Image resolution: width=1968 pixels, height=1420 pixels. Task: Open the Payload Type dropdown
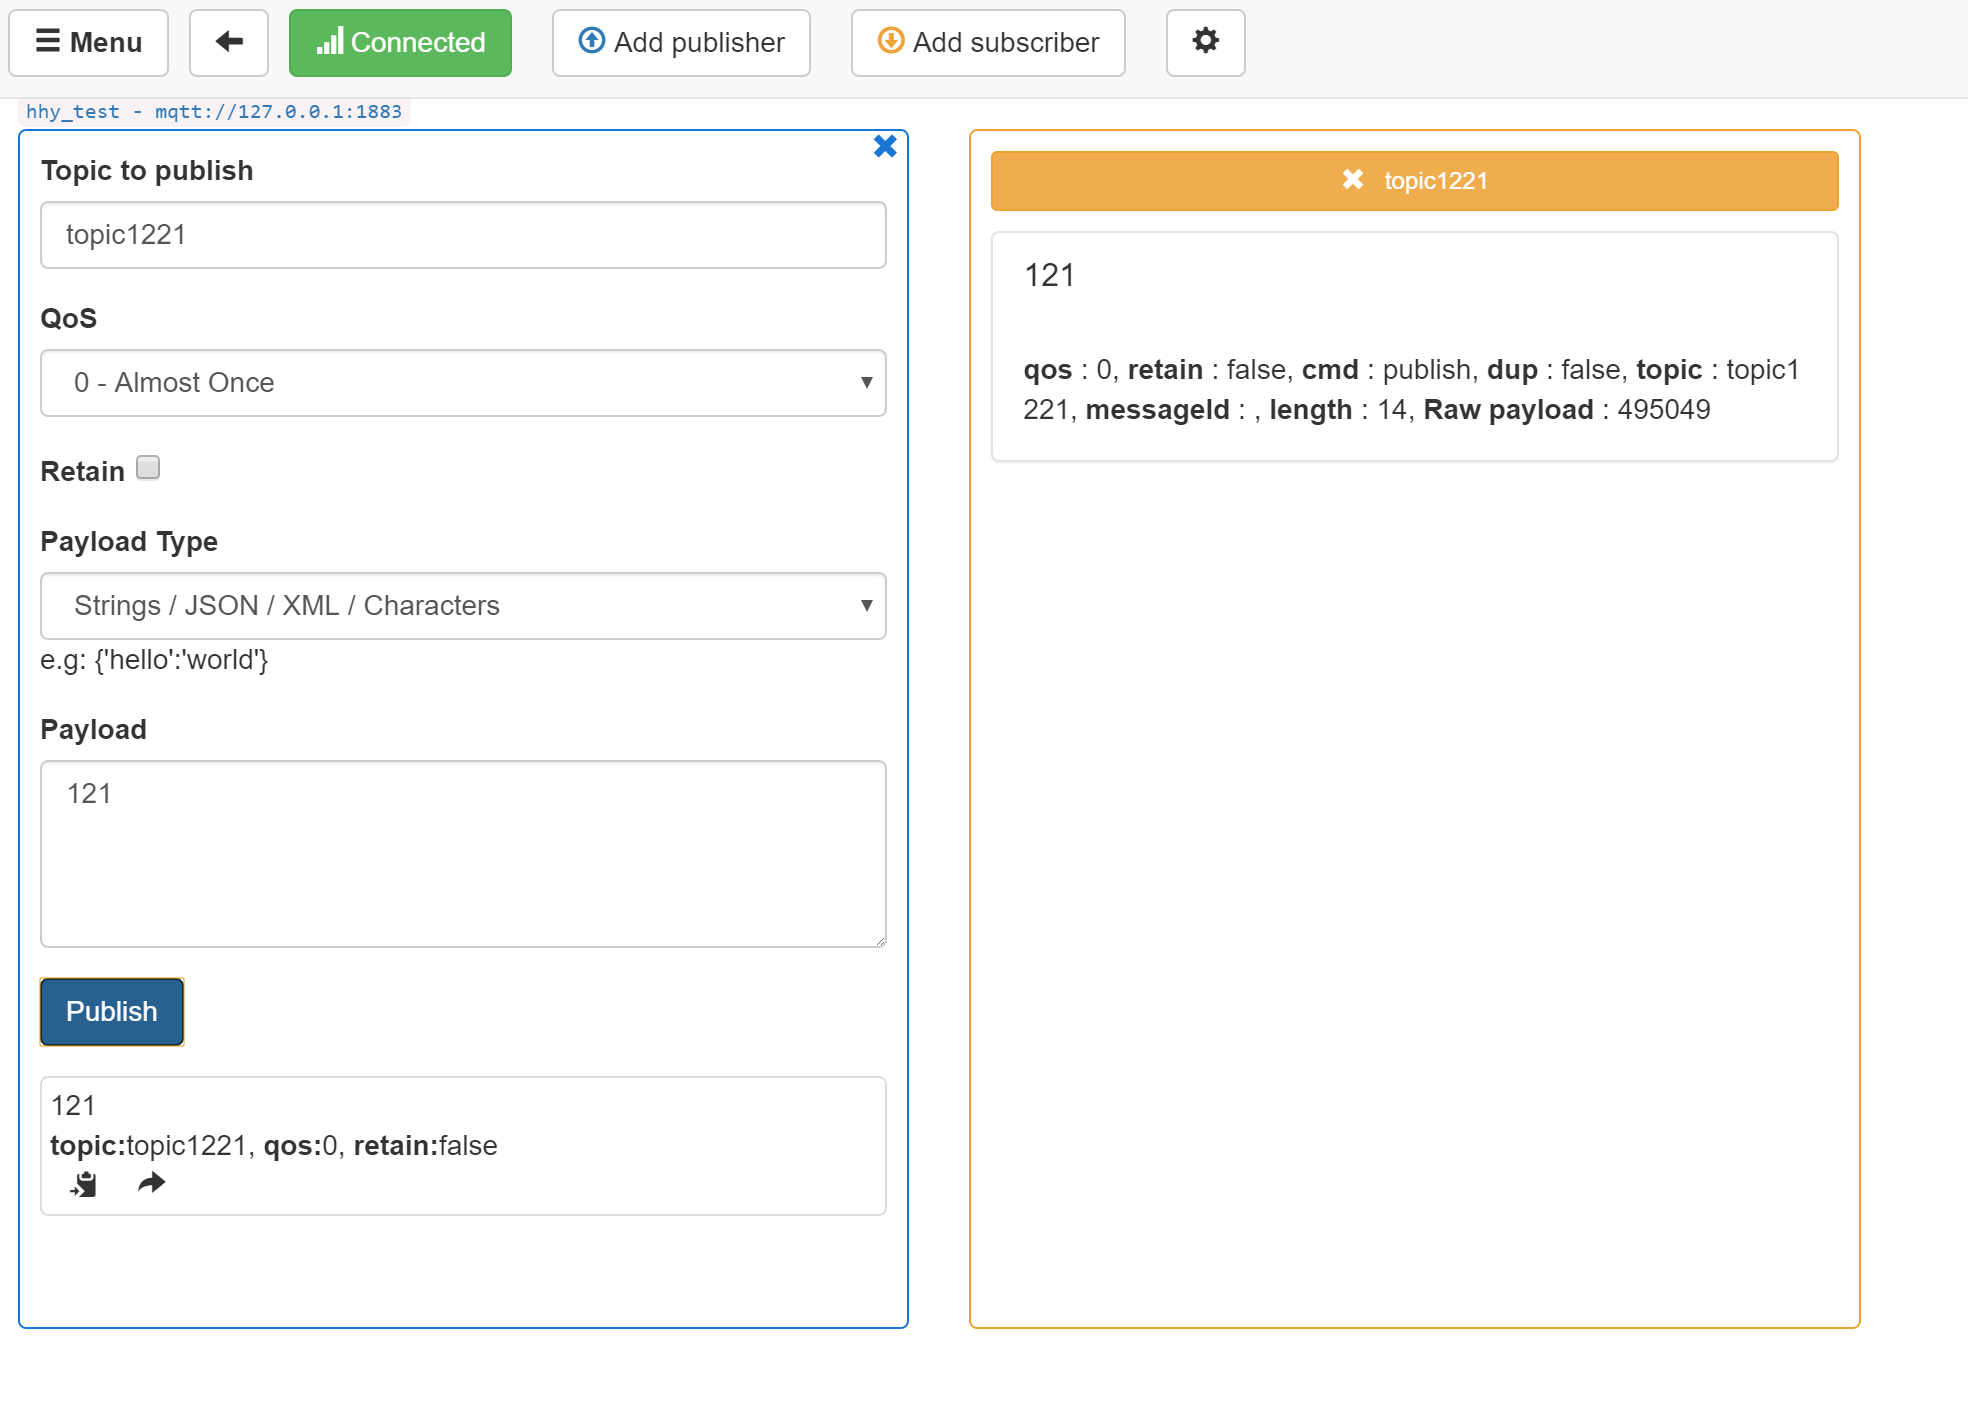click(x=463, y=606)
